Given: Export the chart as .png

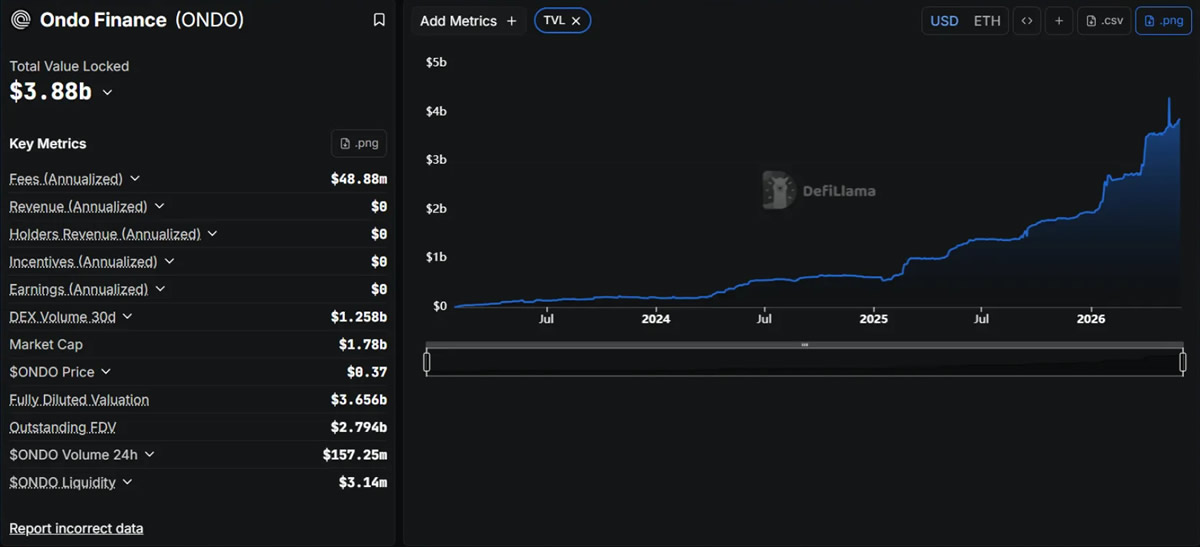Looking at the screenshot, I should [1163, 21].
